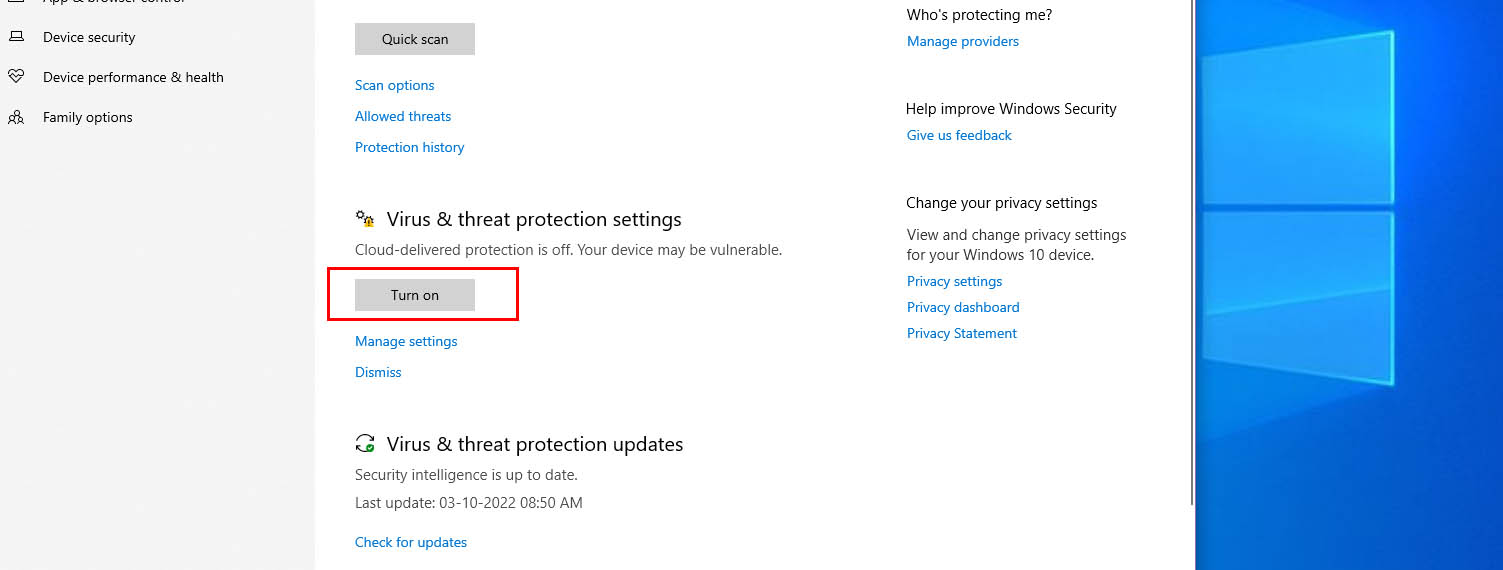
Task: Dismiss the cloud protection warning
Action: (x=378, y=372)
